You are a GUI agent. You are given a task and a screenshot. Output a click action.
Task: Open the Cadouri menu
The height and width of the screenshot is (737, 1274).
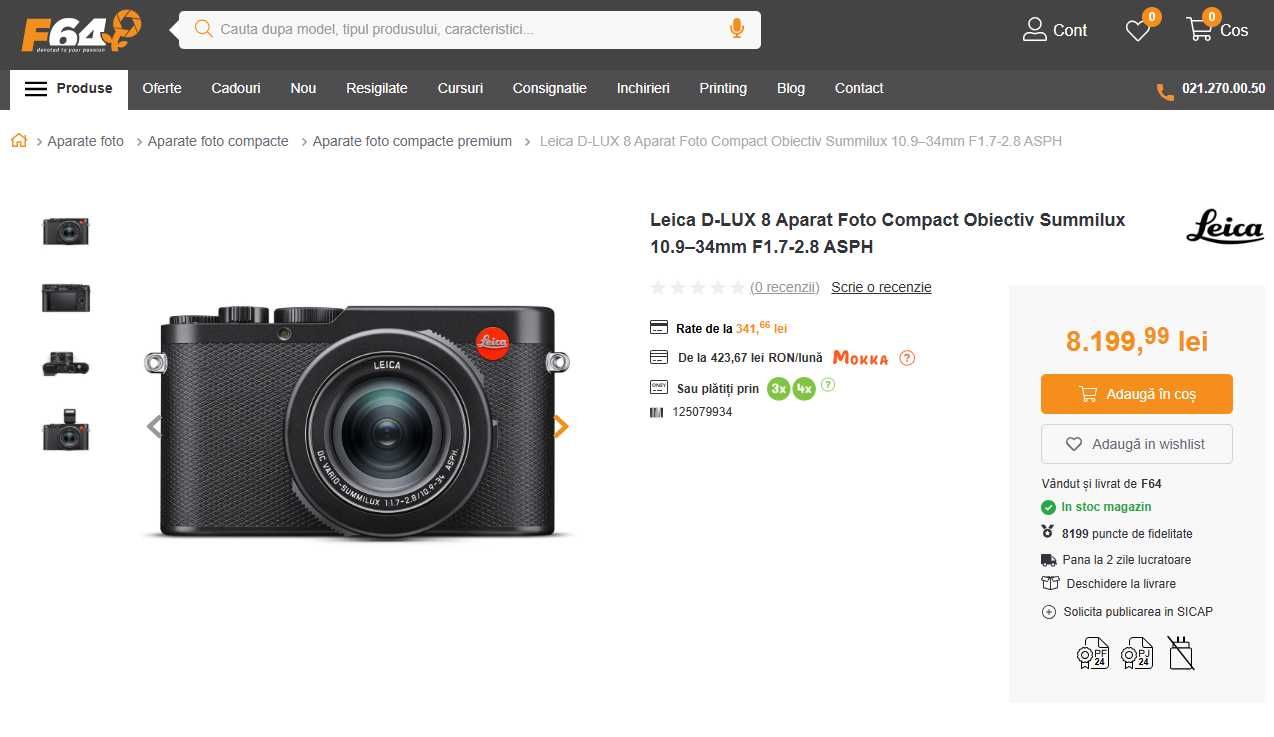tap(236, 88)
